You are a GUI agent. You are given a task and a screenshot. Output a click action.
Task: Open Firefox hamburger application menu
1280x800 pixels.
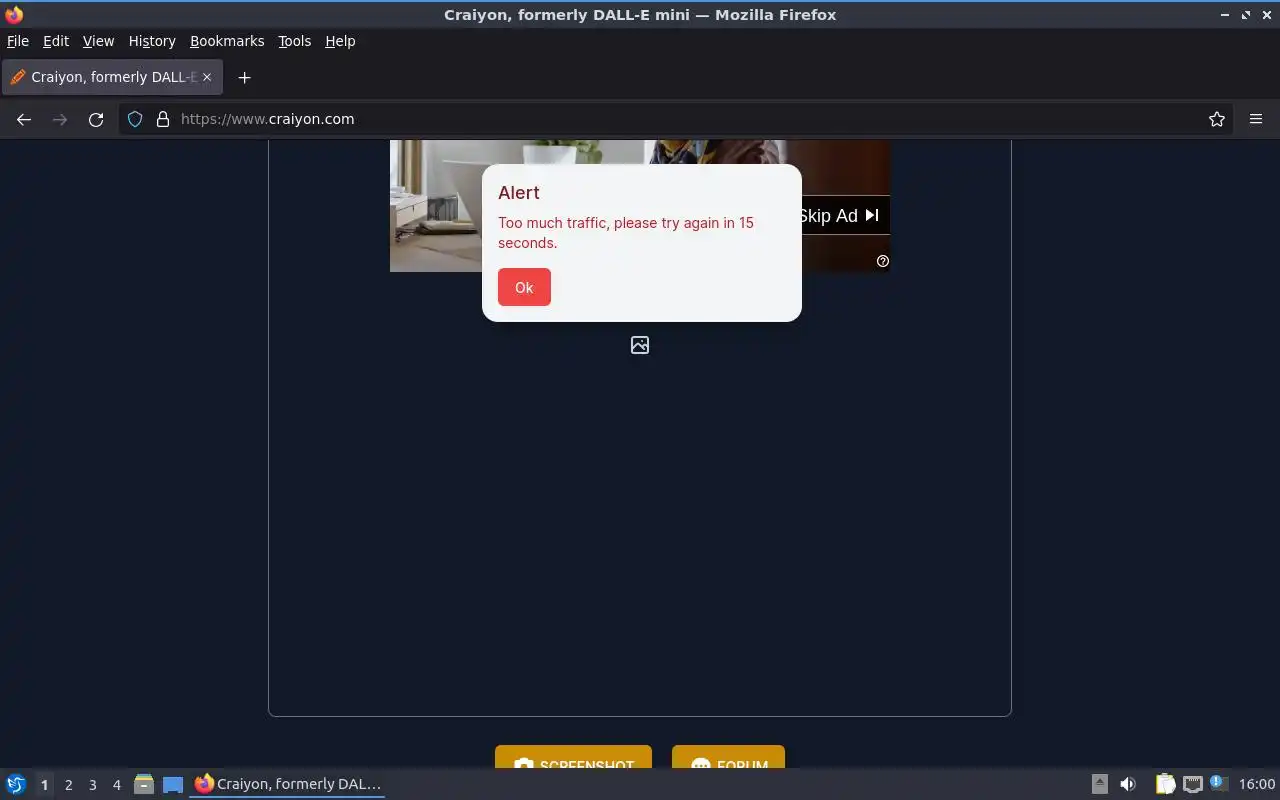point(1256,119)
